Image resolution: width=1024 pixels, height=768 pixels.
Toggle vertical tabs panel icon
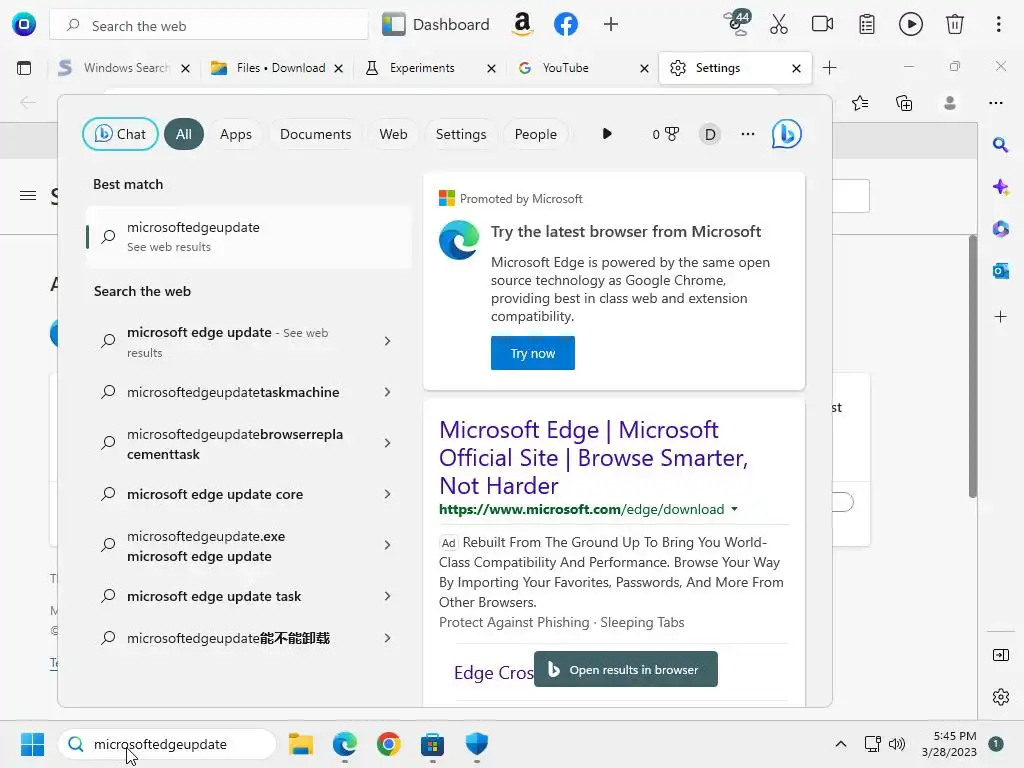click(x=24, y=68)
